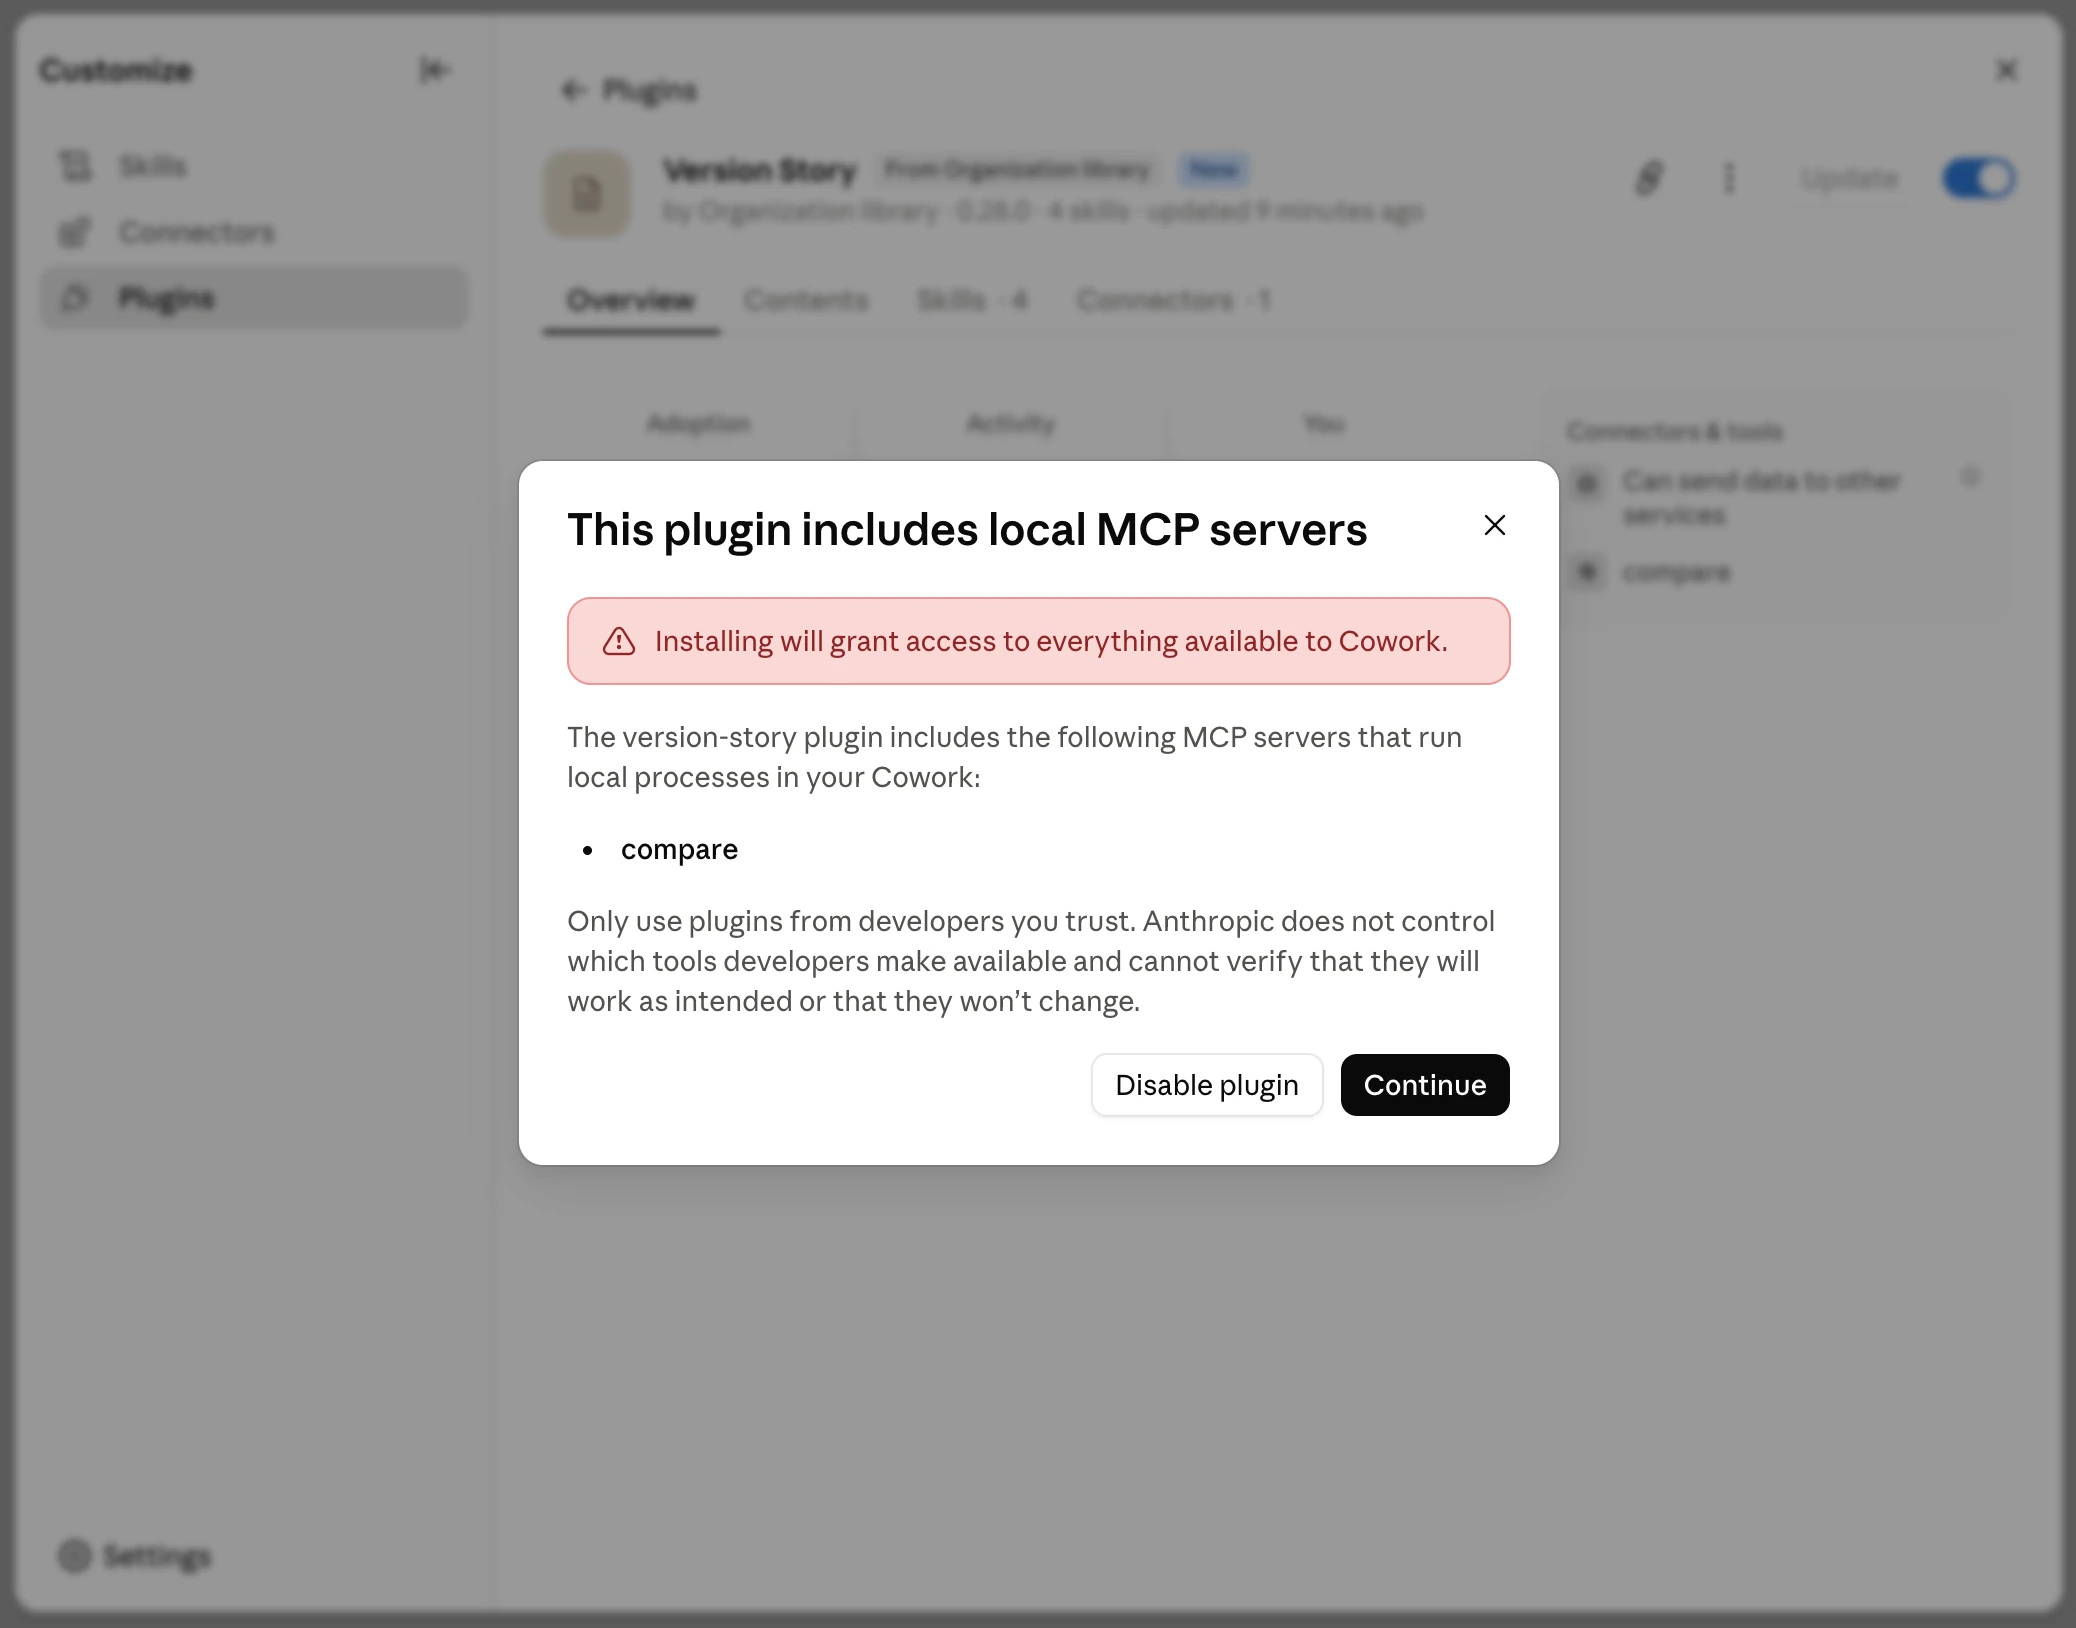The image size is (2076, 1628).
Task: Toggle the Version Story plugin switch
Action: (x=1978, y=179)
